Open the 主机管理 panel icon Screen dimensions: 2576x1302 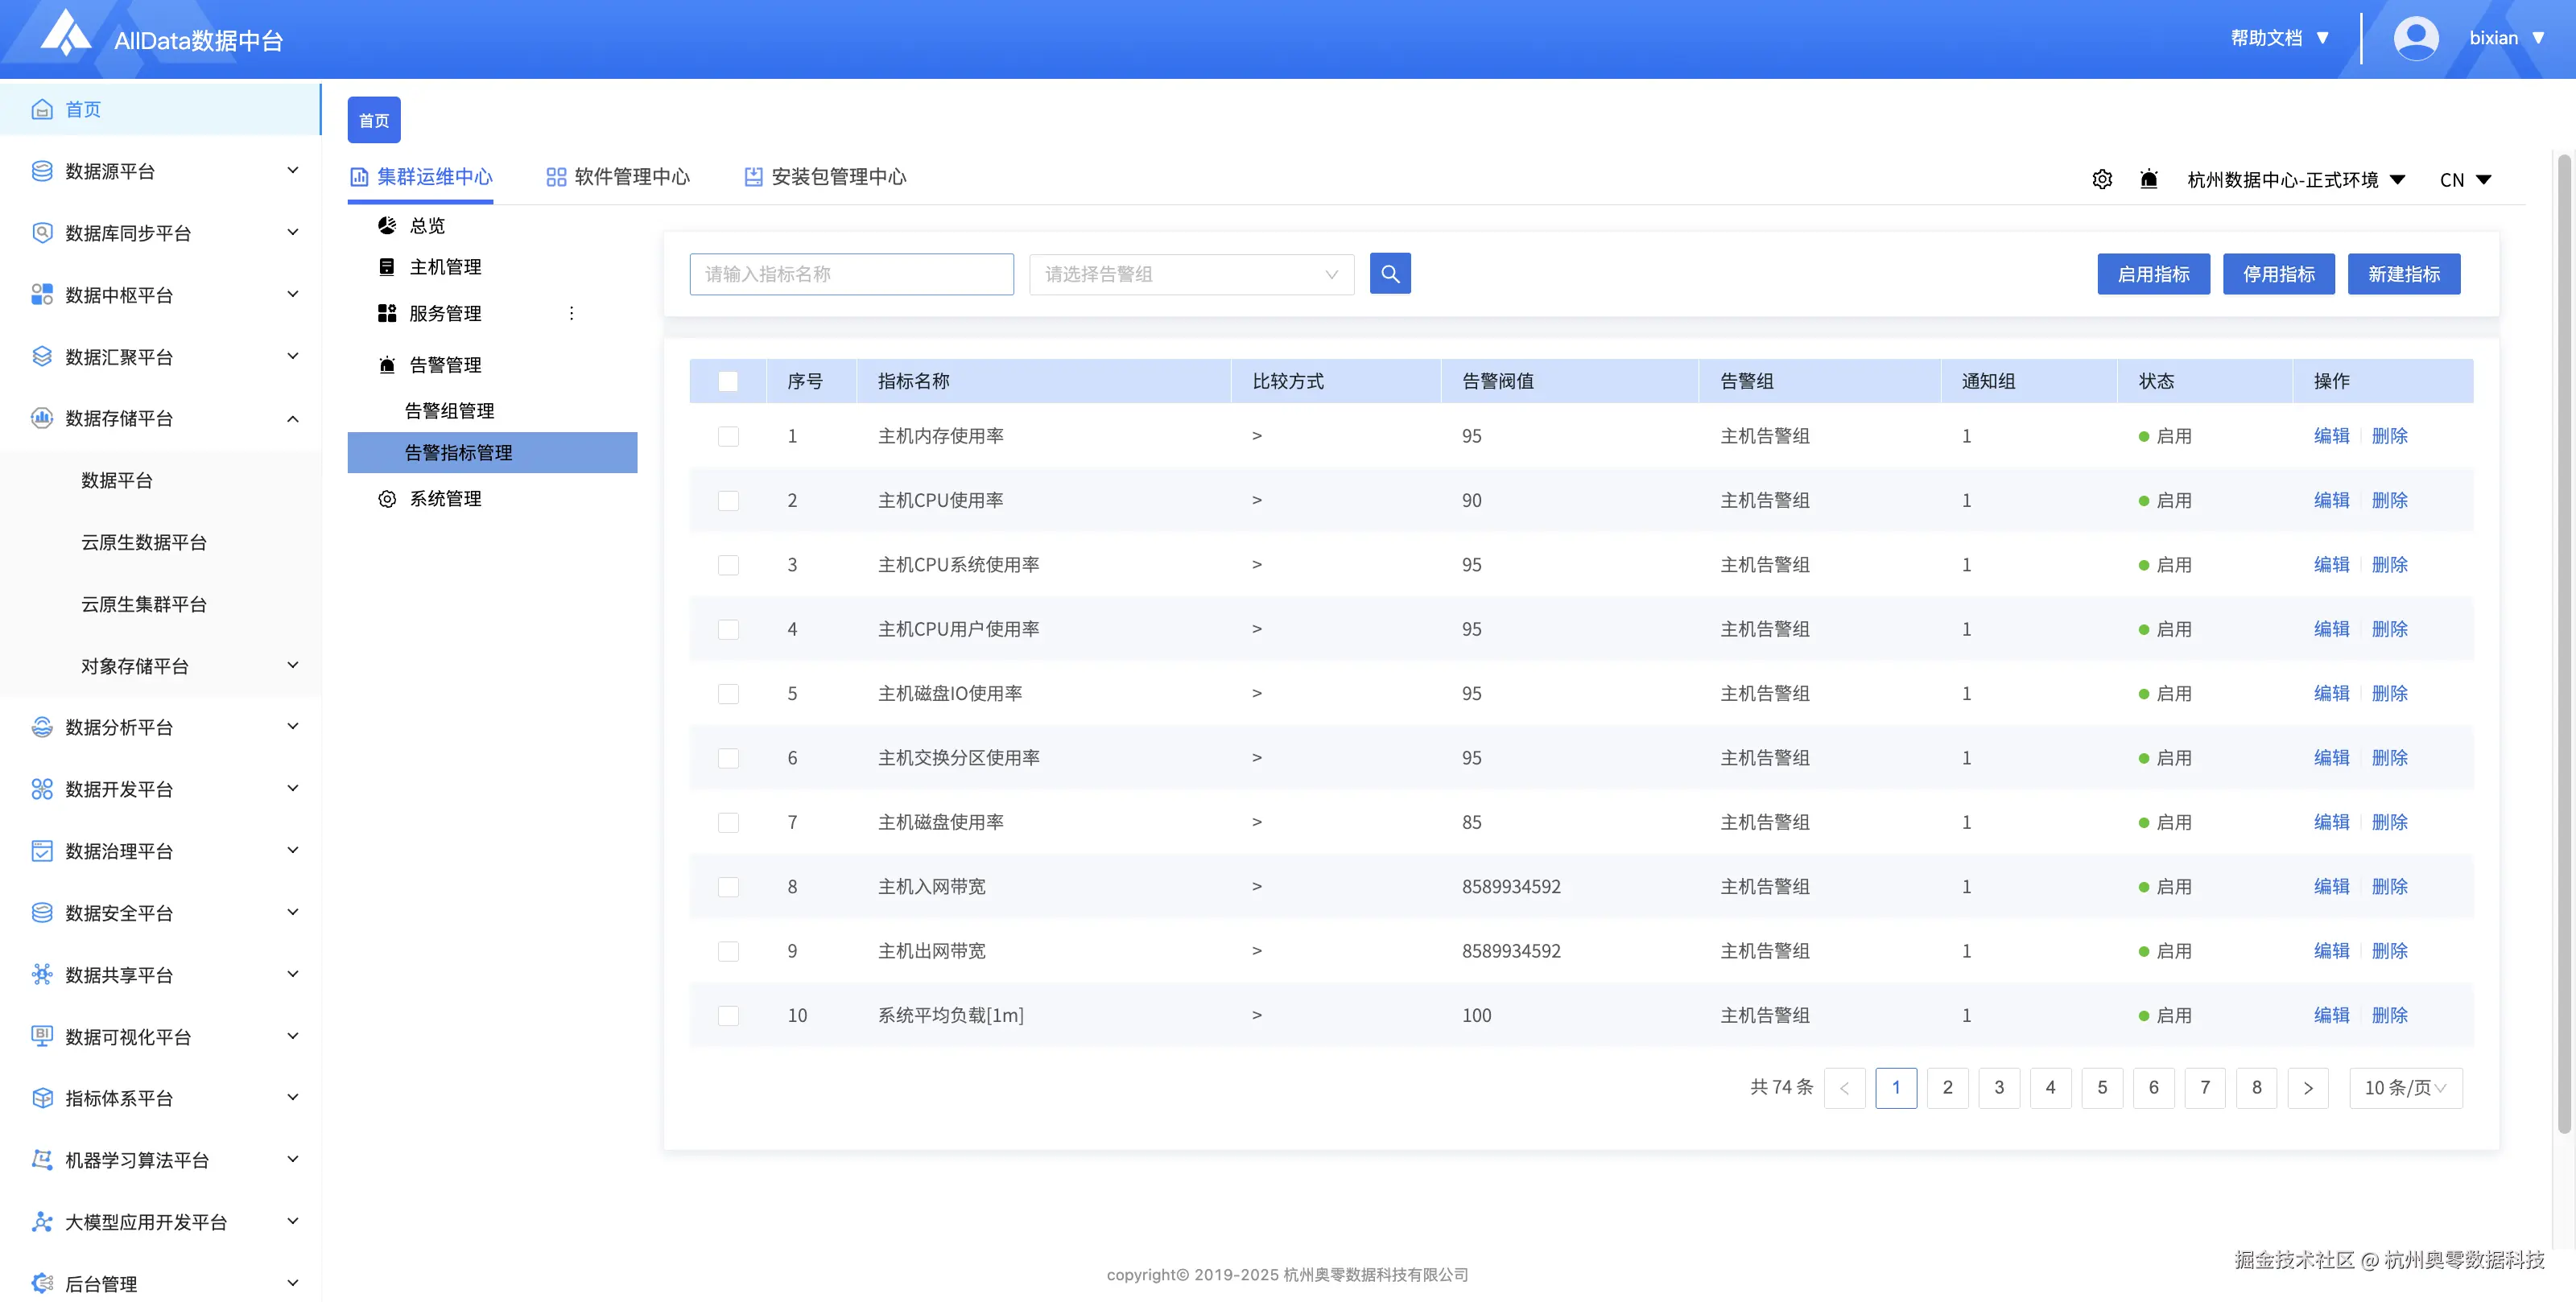tap(387, 266)
